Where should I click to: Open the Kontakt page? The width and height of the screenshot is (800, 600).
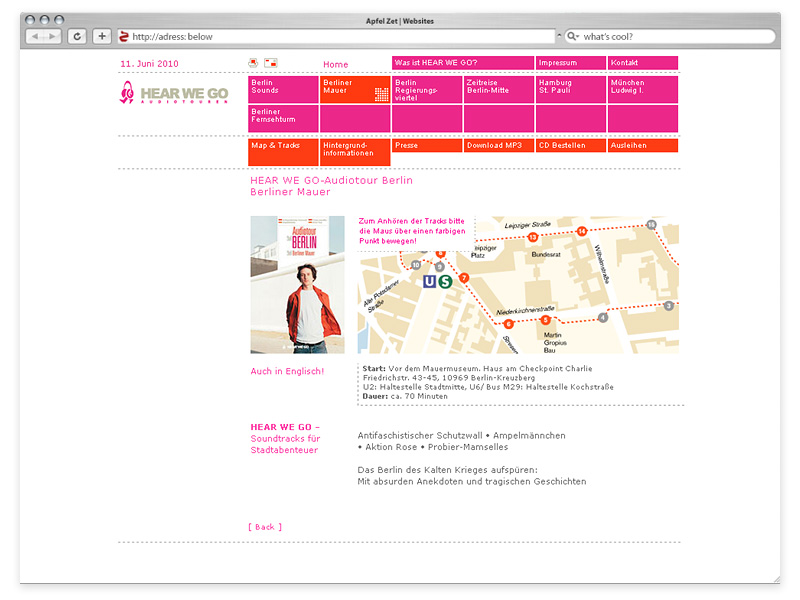[643, 63]
